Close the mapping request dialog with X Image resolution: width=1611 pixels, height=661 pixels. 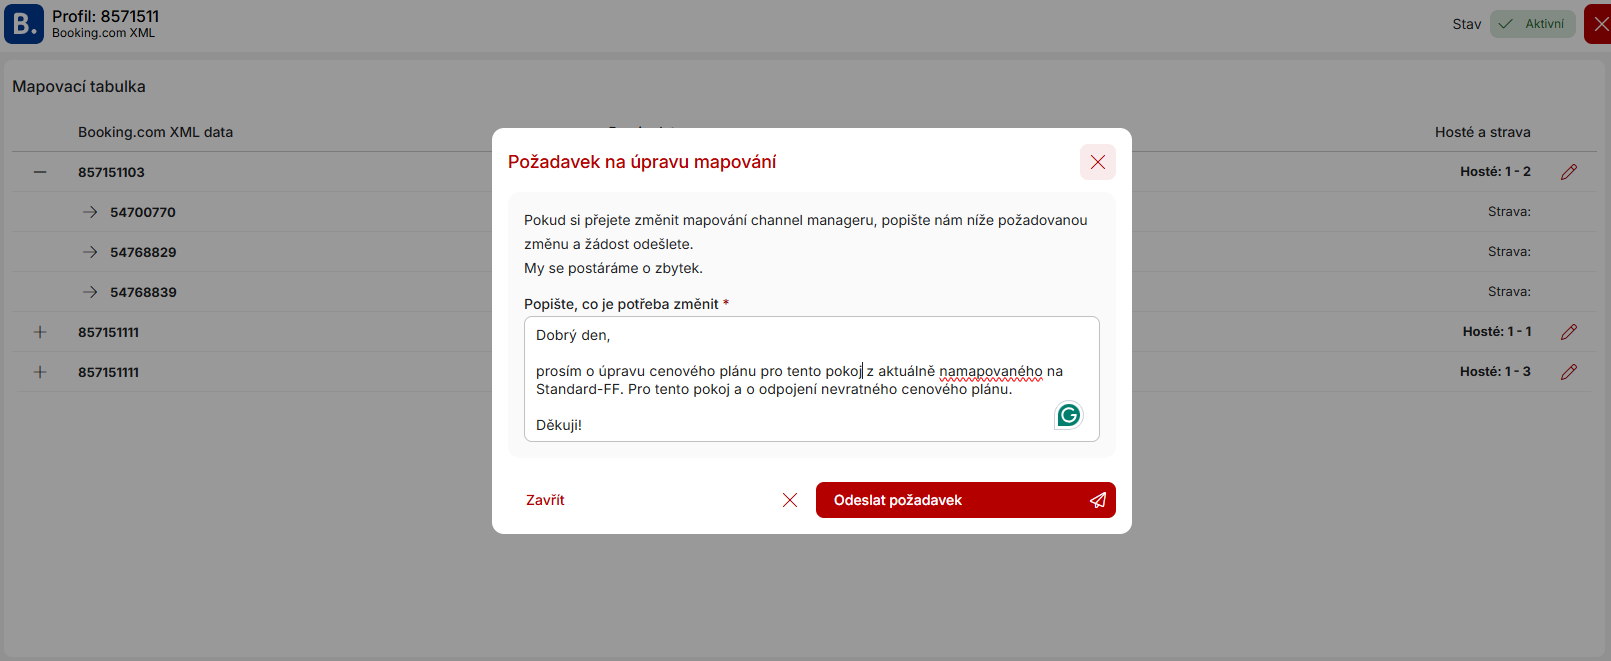click(1097, 162)
